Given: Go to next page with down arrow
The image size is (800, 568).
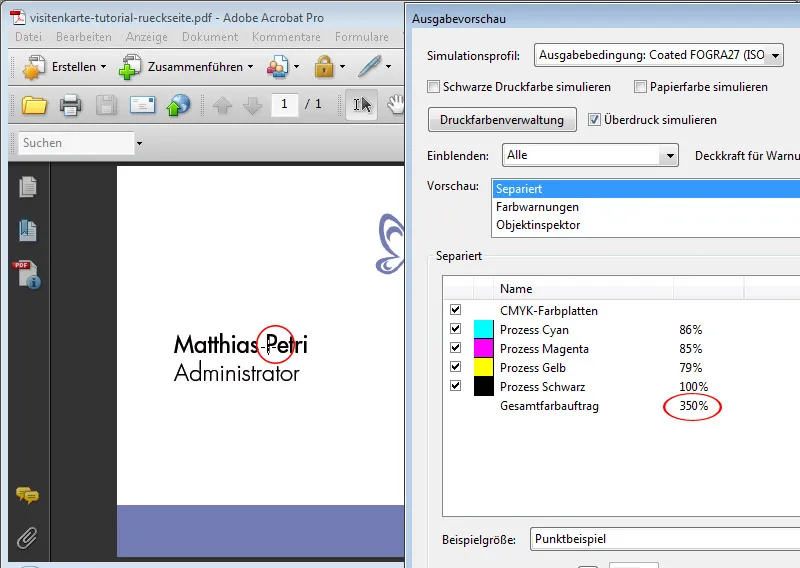Looking at the screenshot, I should click(253, 106).
